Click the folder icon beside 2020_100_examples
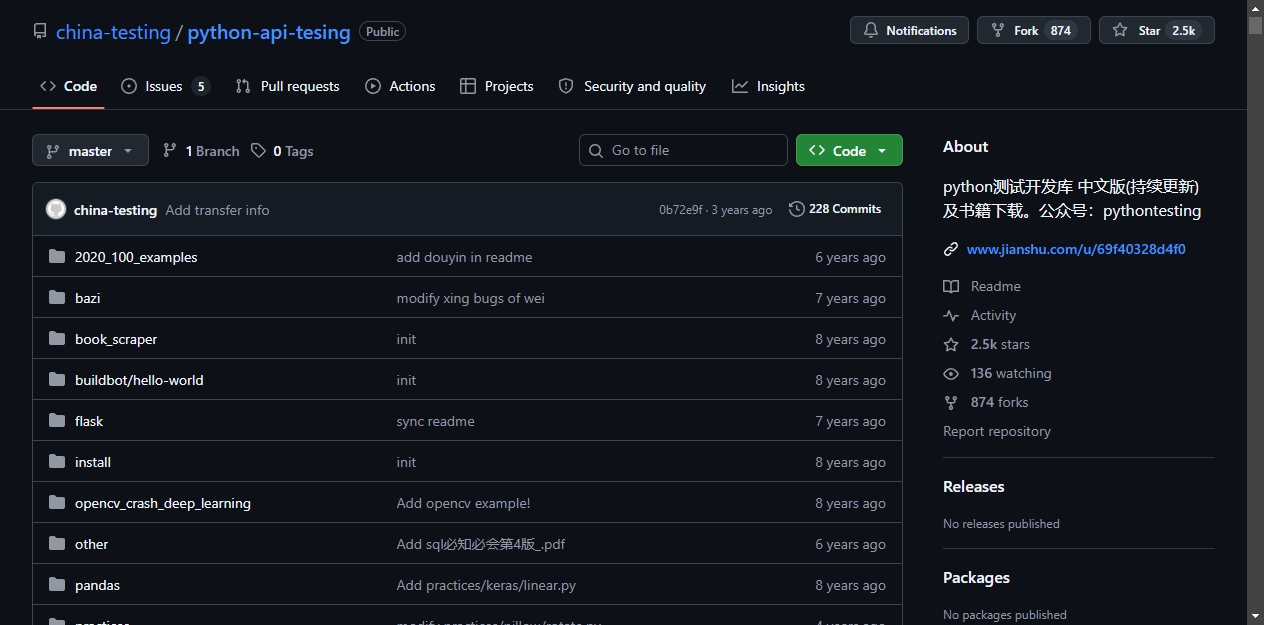 (x=57, y=257)
